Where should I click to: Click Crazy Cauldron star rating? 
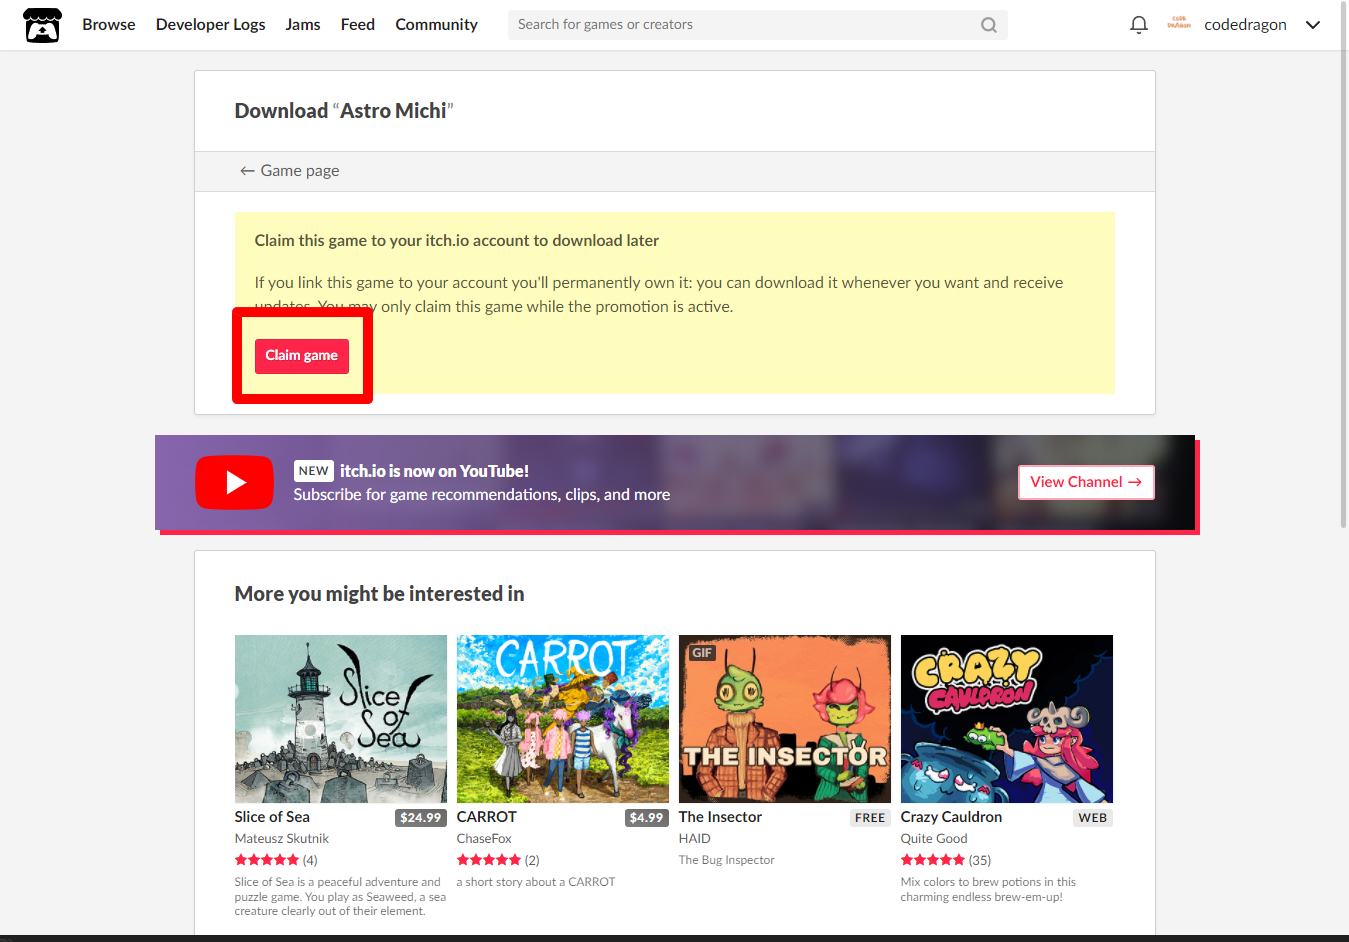point(933,860)
